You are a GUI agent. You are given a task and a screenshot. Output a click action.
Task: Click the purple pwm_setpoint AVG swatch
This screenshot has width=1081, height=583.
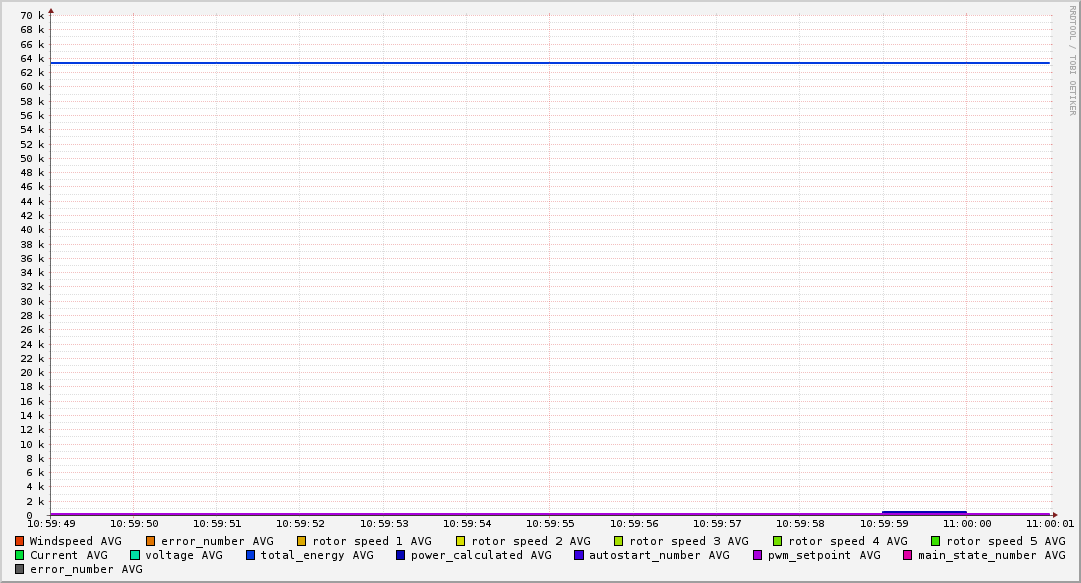[758, 555]
